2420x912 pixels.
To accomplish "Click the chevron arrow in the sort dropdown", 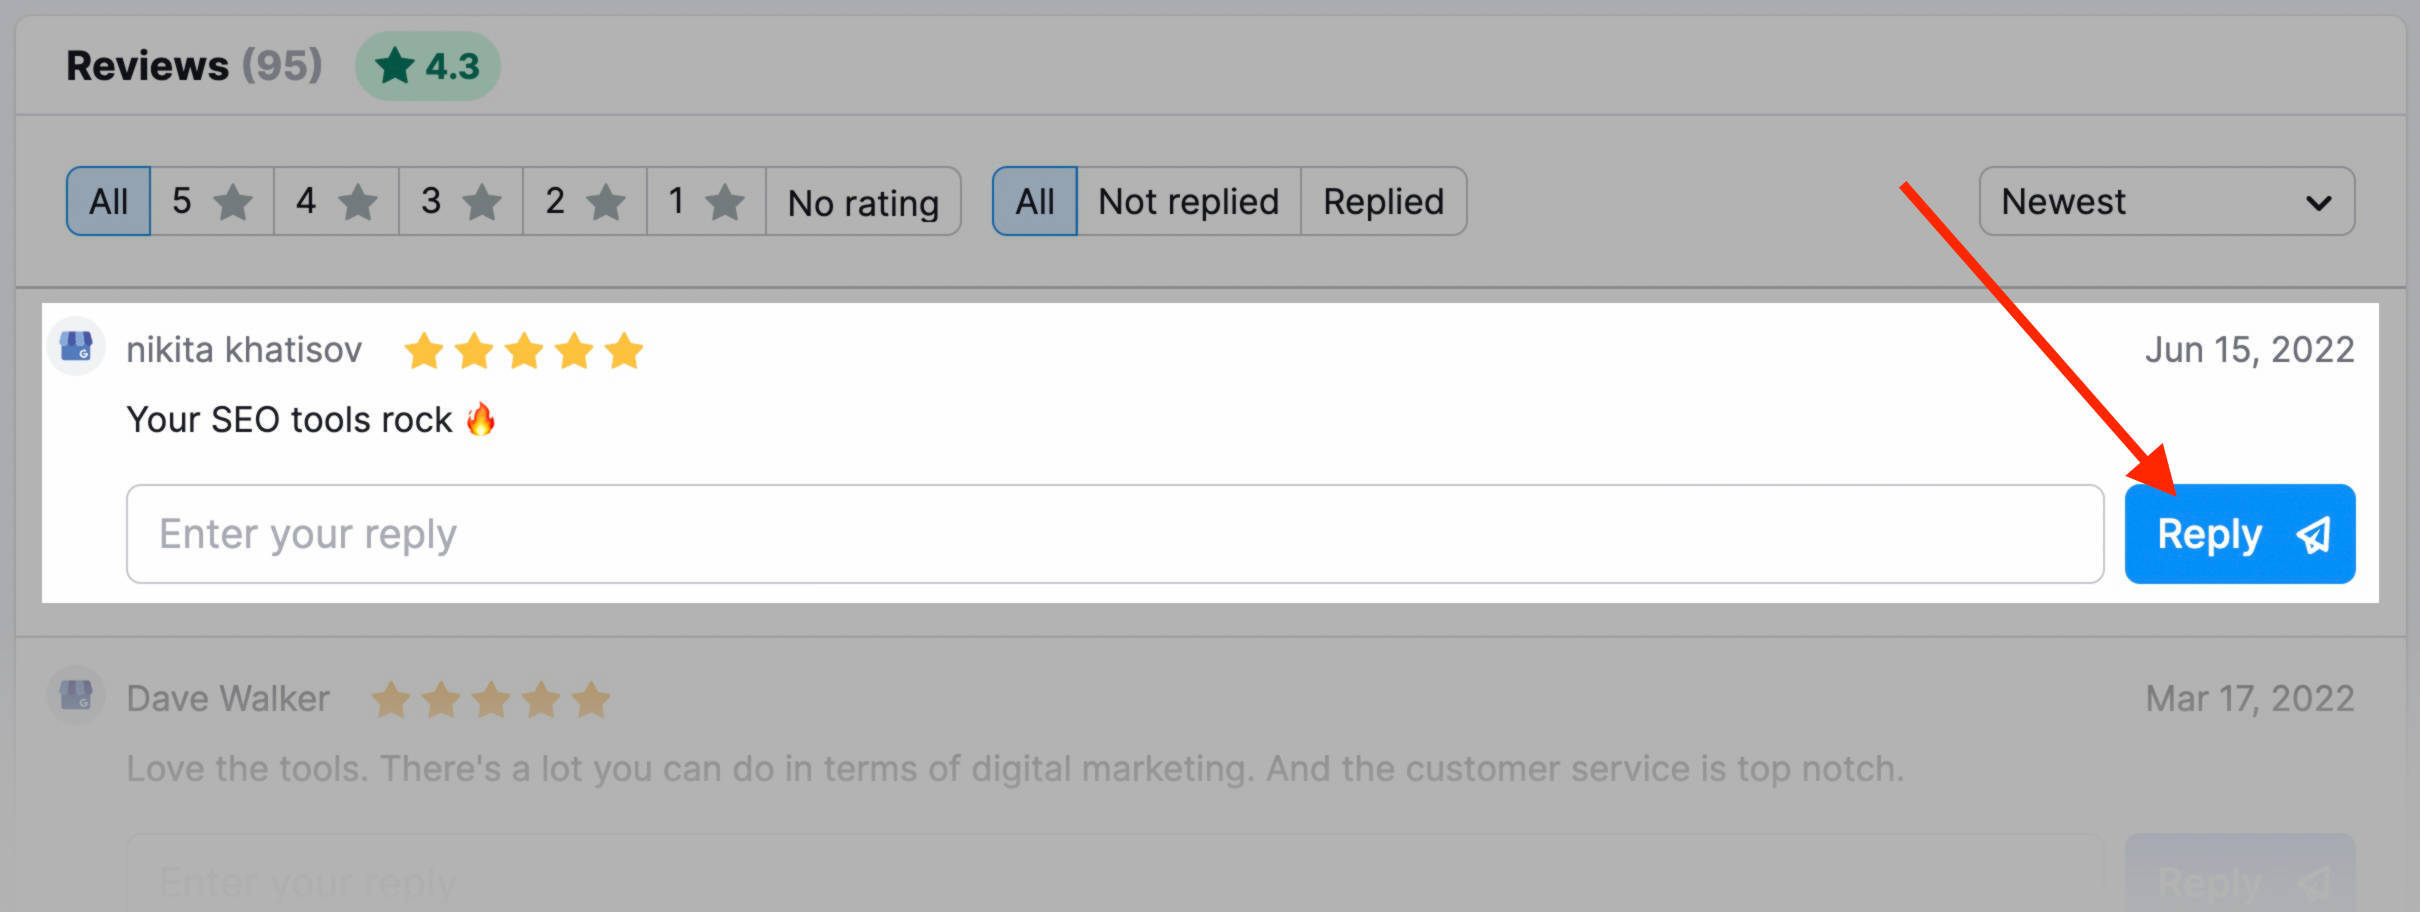I will click(x=2318, y=204).
